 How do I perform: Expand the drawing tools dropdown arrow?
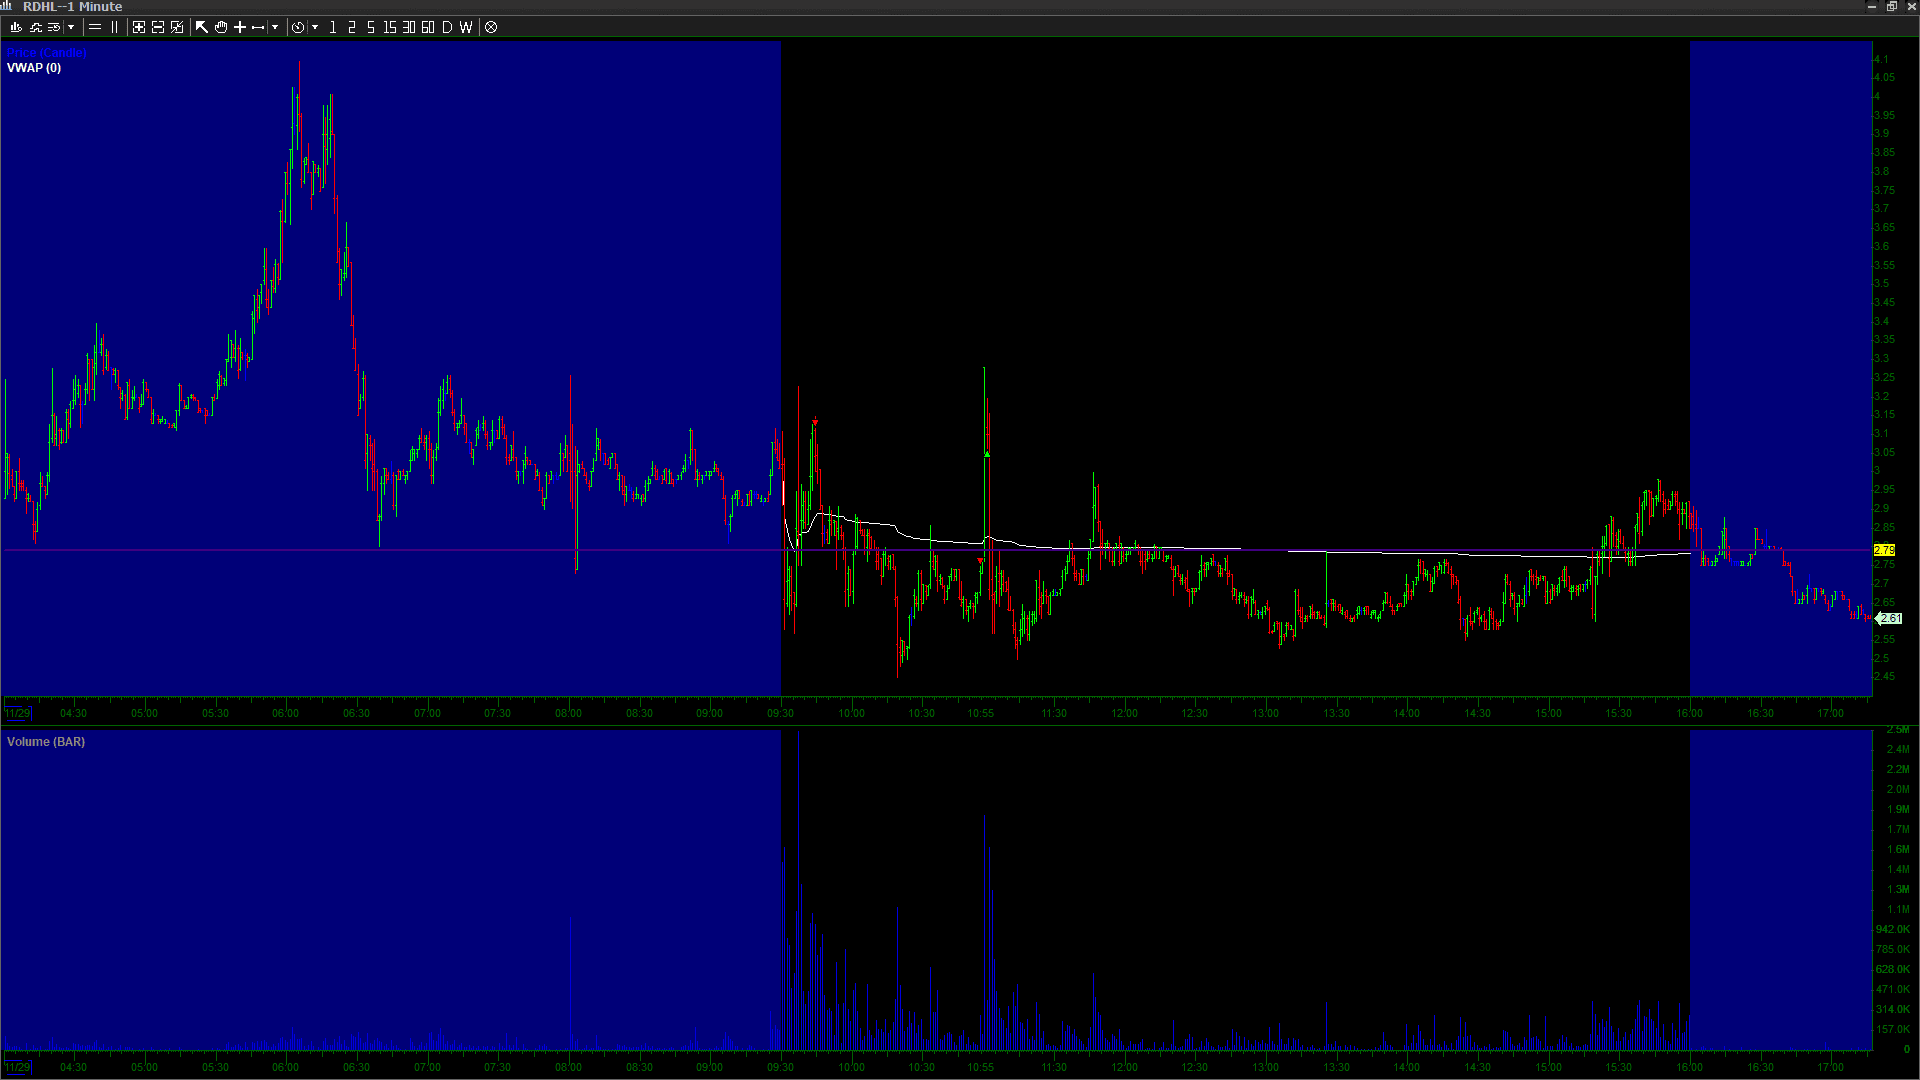(x=275, y=27)
